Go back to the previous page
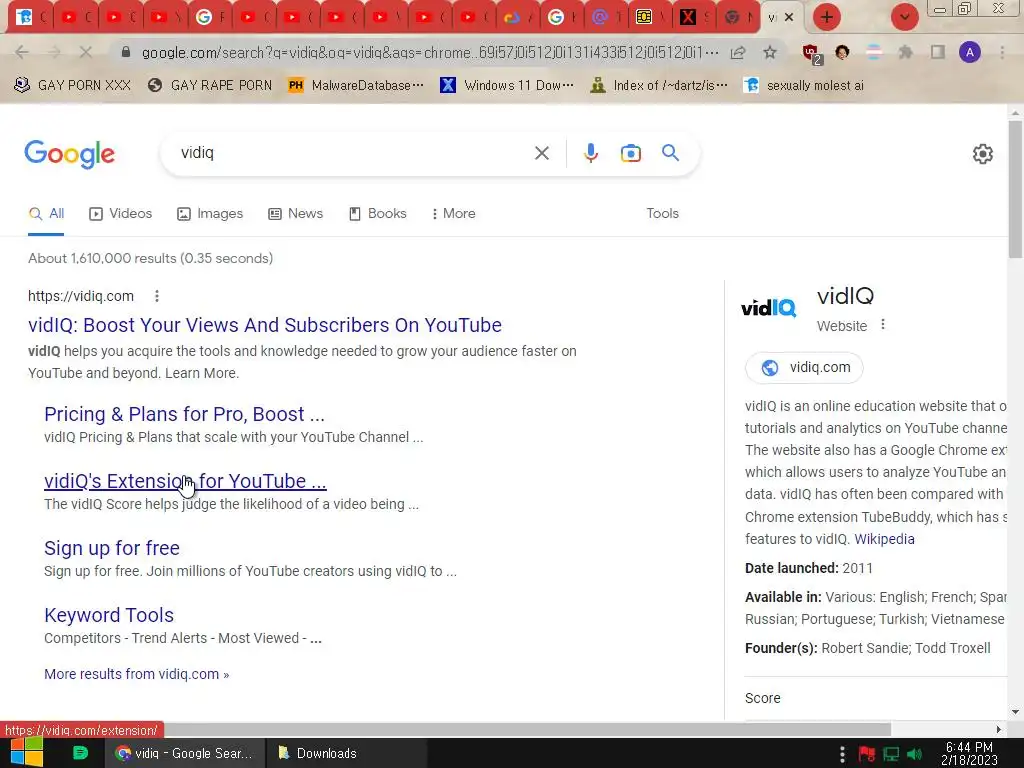 click(22, 52)
